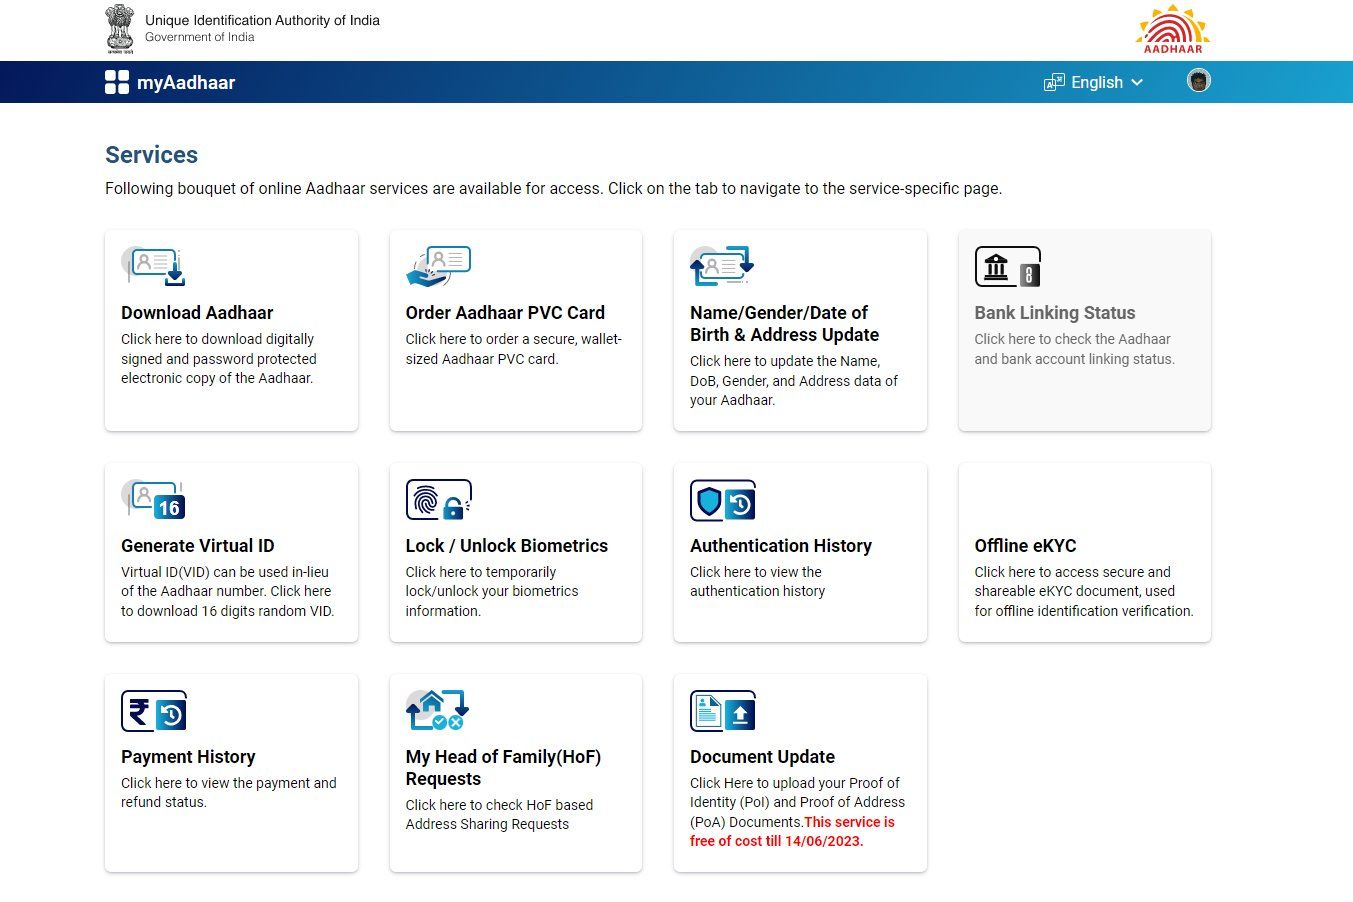
Task: Open the Download Aadhaar service title
Action: coord(197,313)
